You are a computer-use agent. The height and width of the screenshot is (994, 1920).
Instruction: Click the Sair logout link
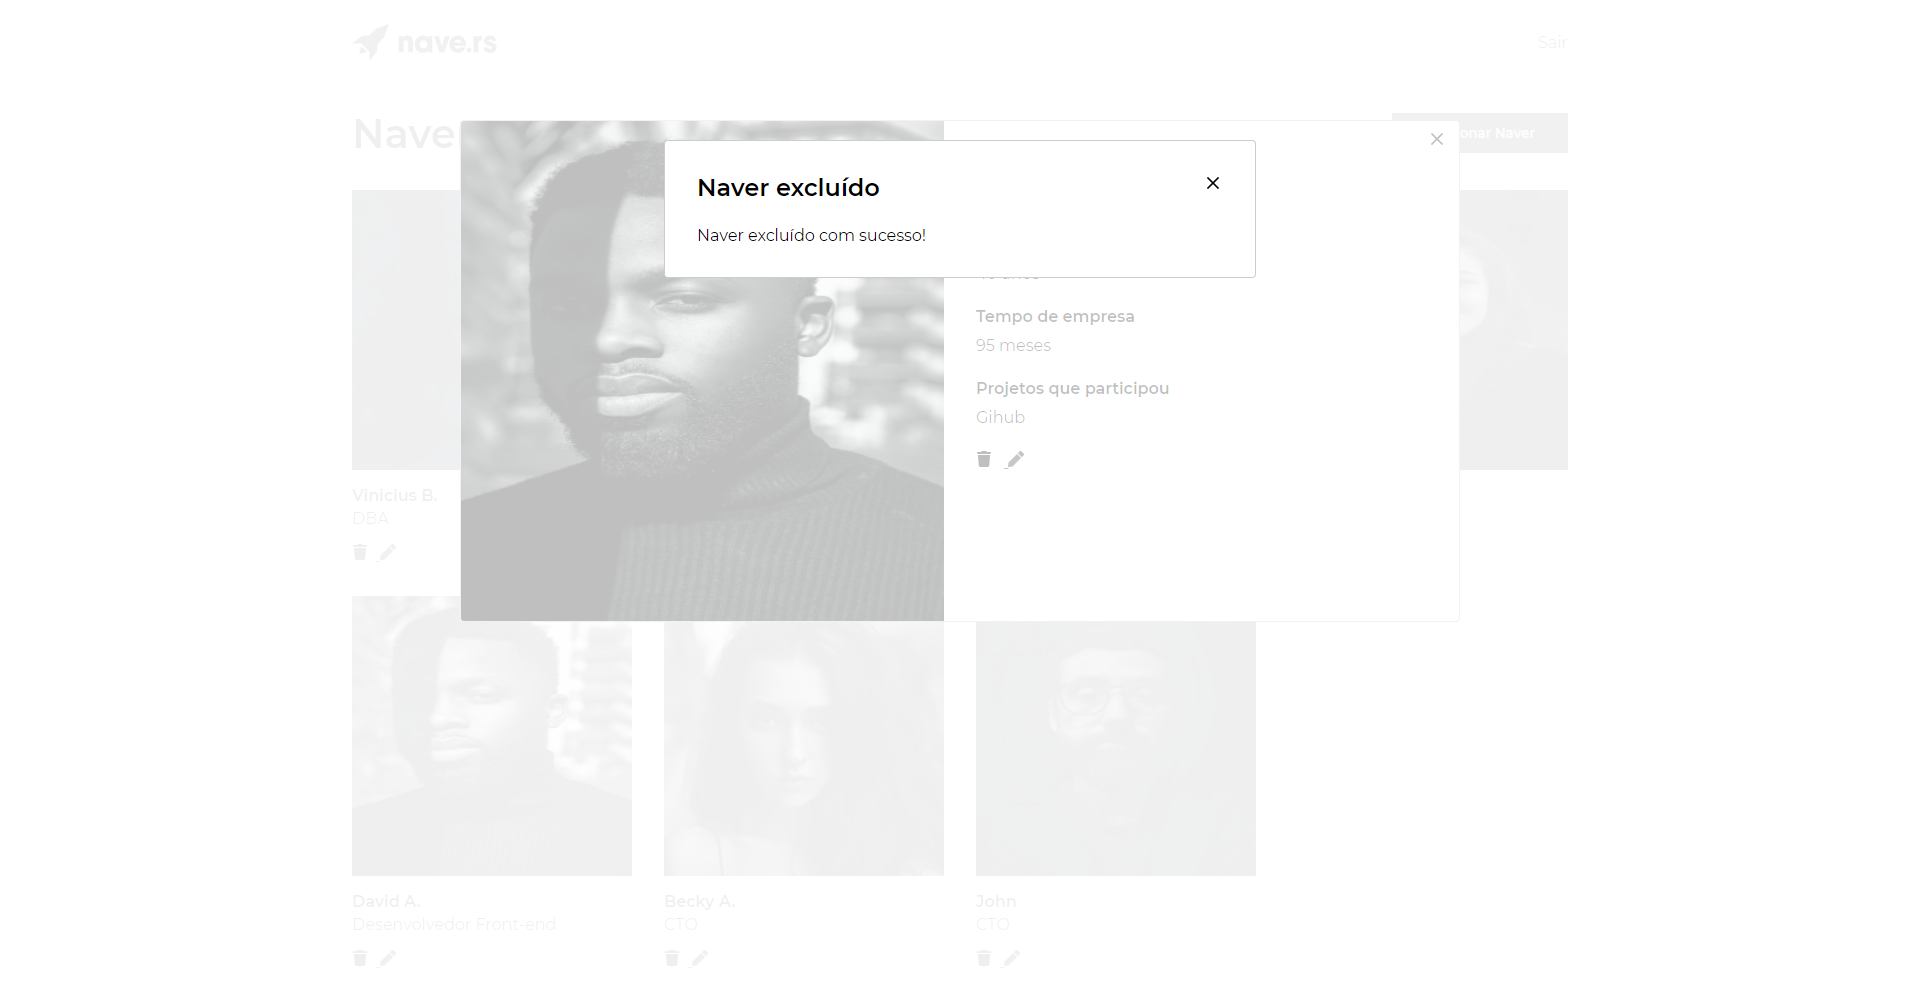pos(1552,42)
